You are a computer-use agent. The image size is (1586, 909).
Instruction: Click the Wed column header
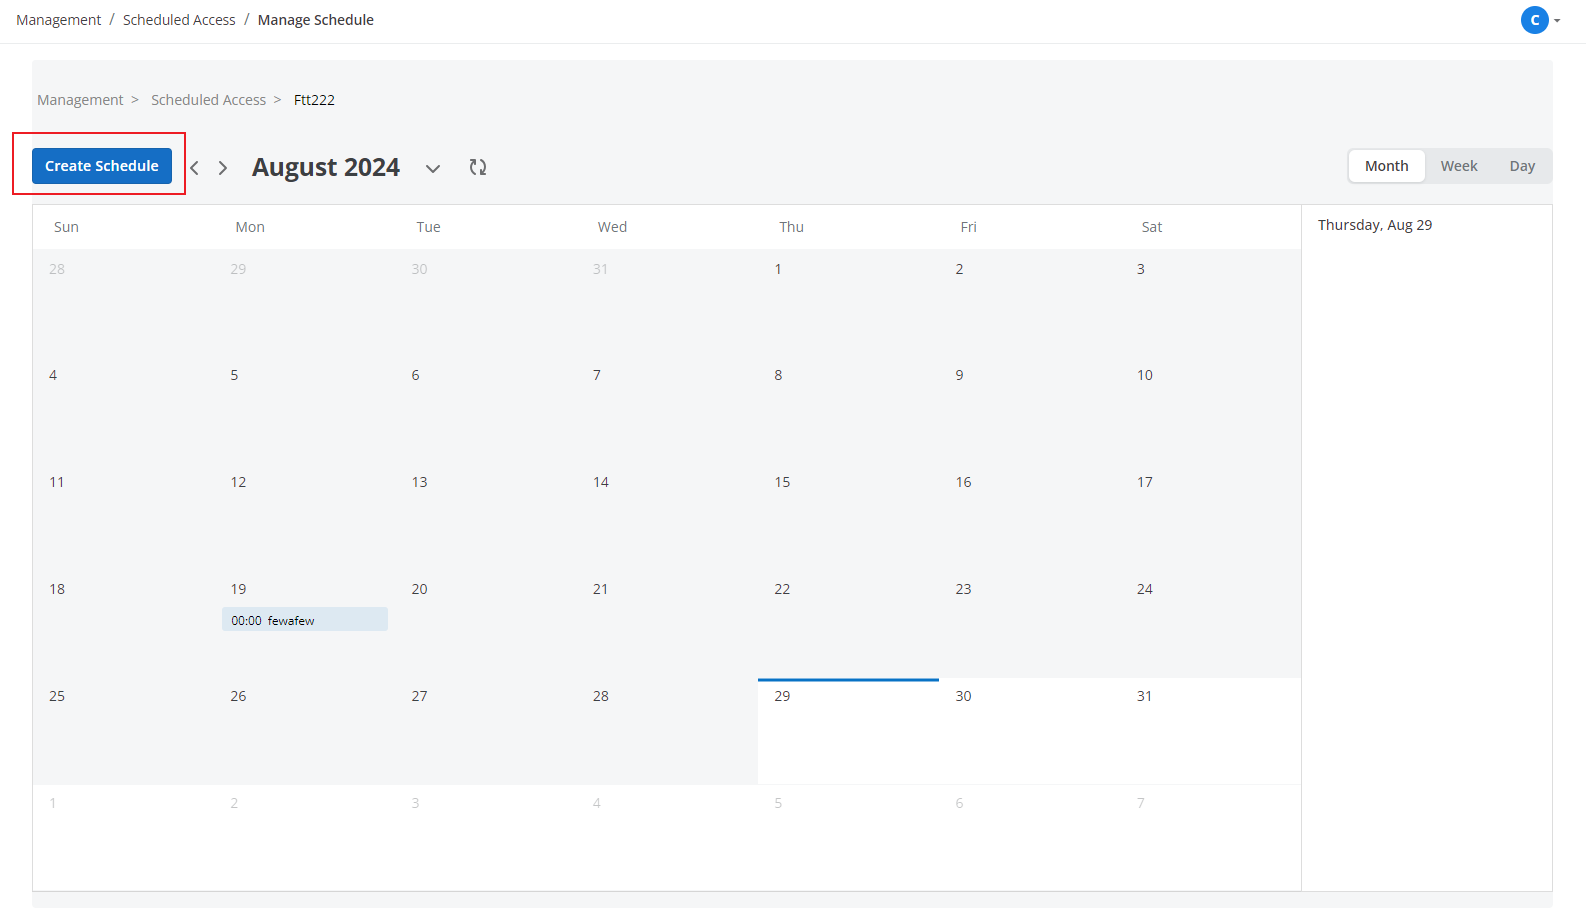[612, 227]
